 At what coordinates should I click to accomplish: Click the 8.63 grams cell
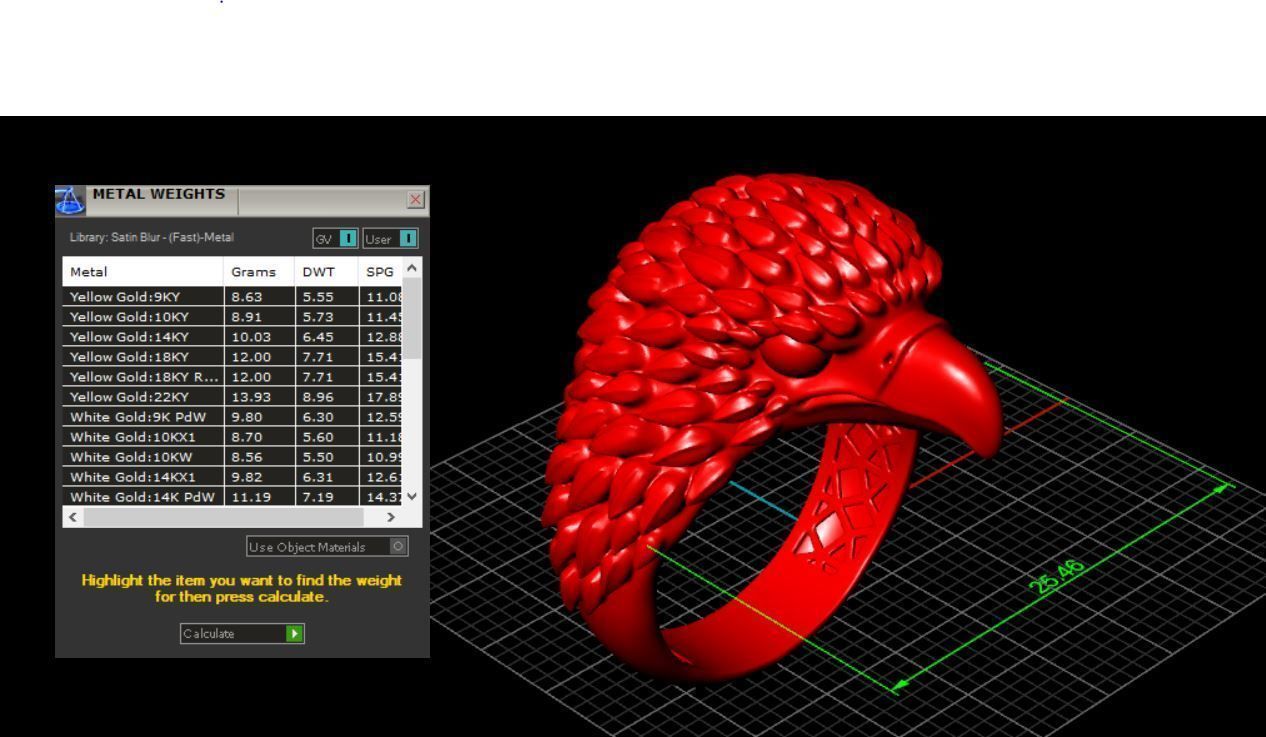pyautogui.click(x=259, y=297)
